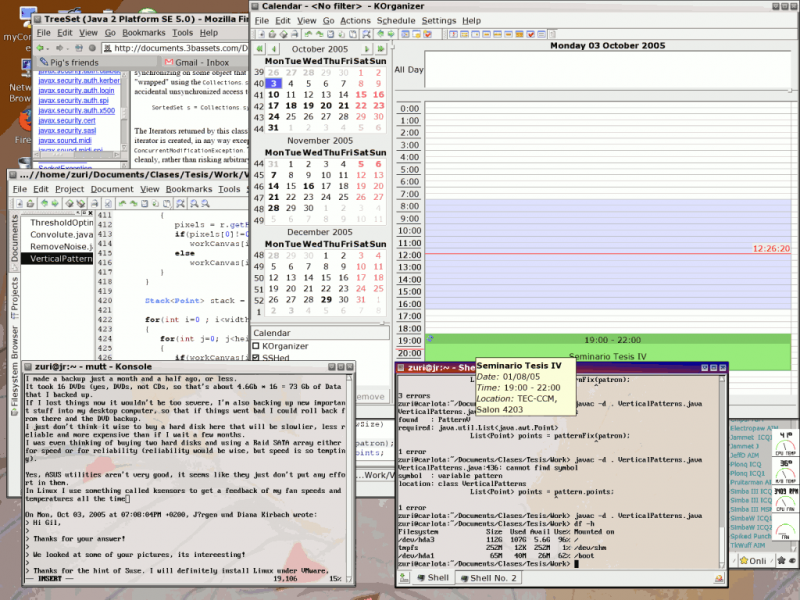Image resolution: width=800 pixels, height=600 pixels.
Task: Click the Find magnifier icon in KOrganizer toolbar
Action: point(366,36)
